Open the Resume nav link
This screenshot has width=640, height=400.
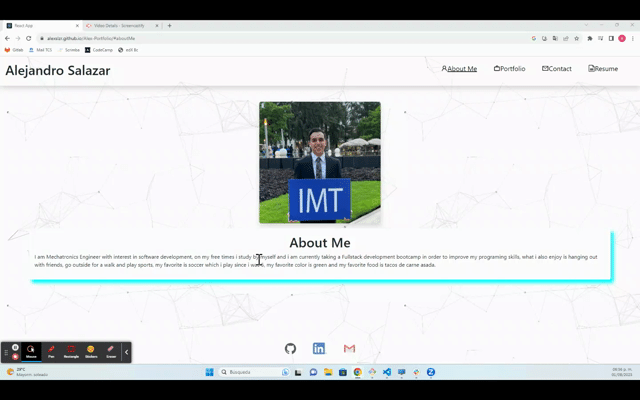(603, 69)
